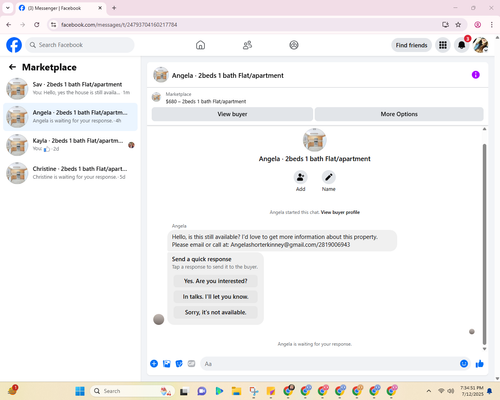Click the Search Facebook field
Screen dimensions: 500x400
tap(80, 45)
